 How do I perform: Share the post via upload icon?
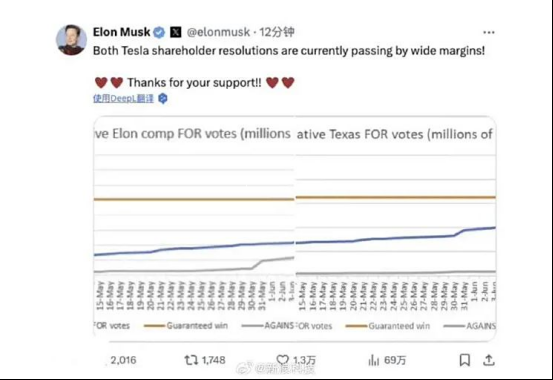(x=489, y=360)
